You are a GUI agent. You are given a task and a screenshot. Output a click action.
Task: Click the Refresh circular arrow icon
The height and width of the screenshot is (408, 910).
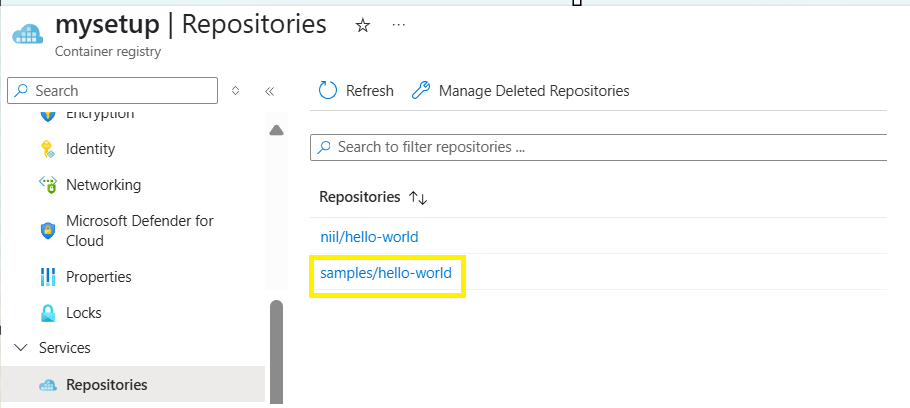(x=328, y=91)
